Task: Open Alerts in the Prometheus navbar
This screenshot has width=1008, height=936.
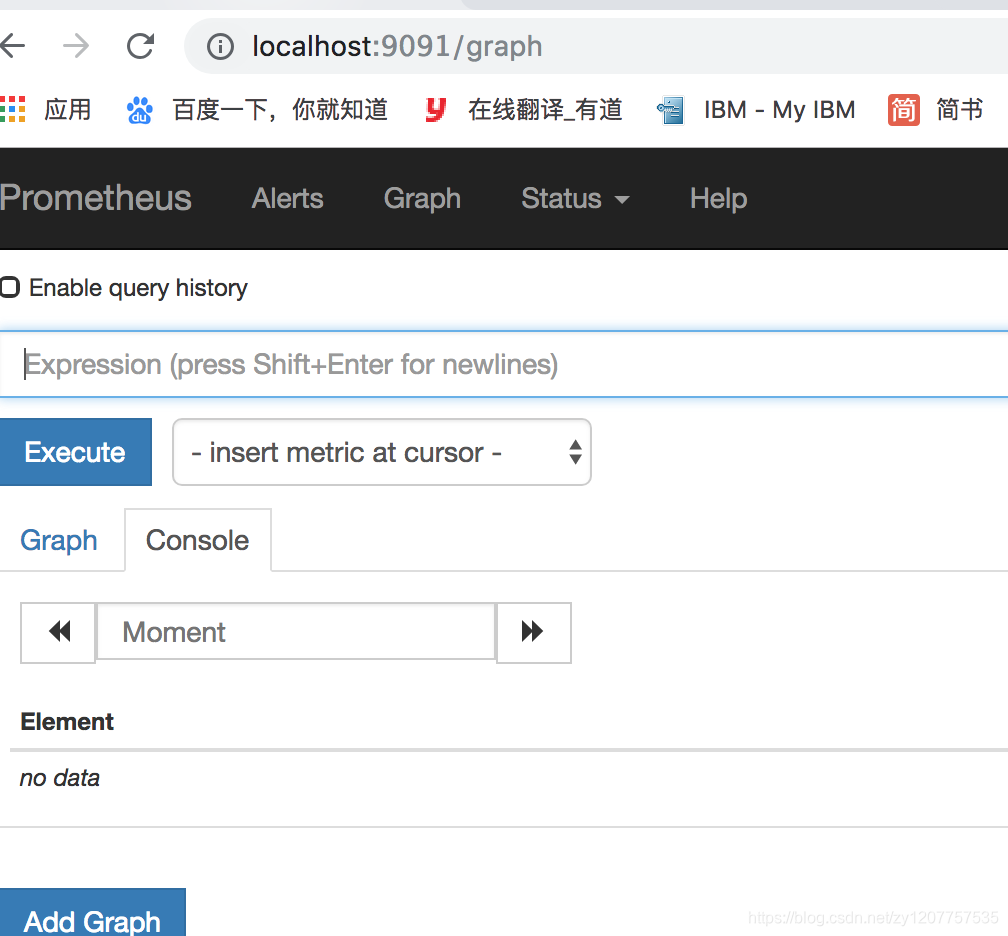Action: coord(287,198)
